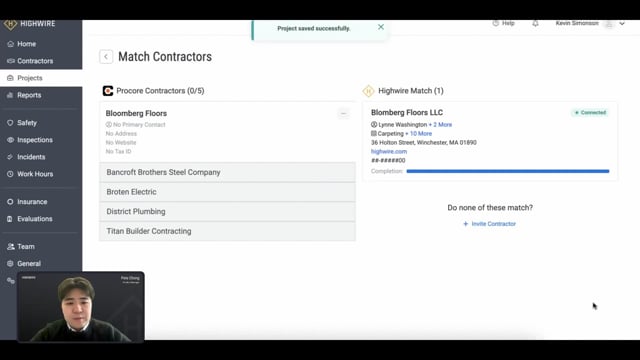The height and width of the screenshot is (360, 640).
Task: Click the presenter webcam thumbnail
Action: click(81, 307)
